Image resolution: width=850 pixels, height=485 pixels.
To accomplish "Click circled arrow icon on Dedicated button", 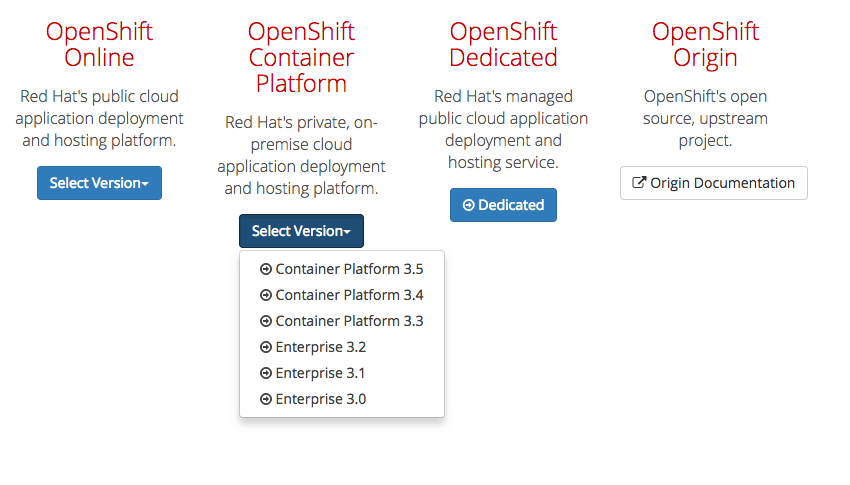I will (x=468, y=205).
